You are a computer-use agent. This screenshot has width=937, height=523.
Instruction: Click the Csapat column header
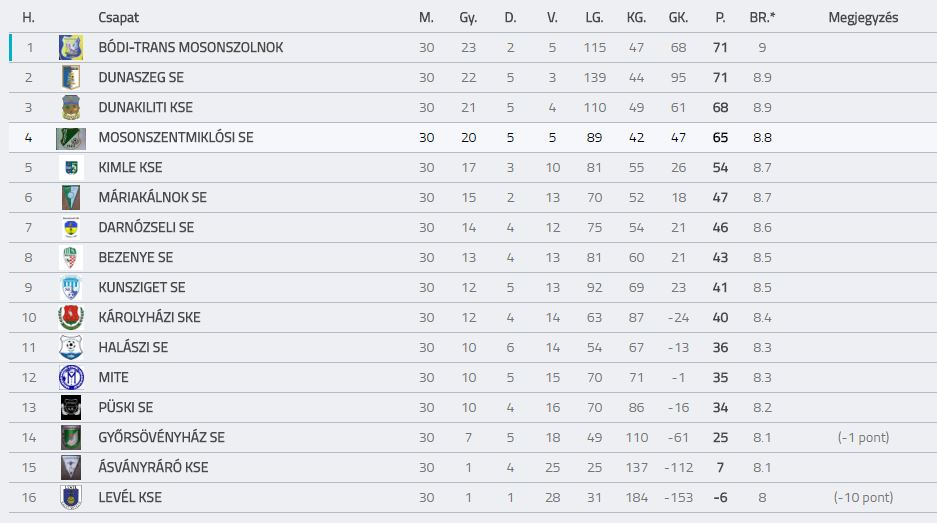118,17
